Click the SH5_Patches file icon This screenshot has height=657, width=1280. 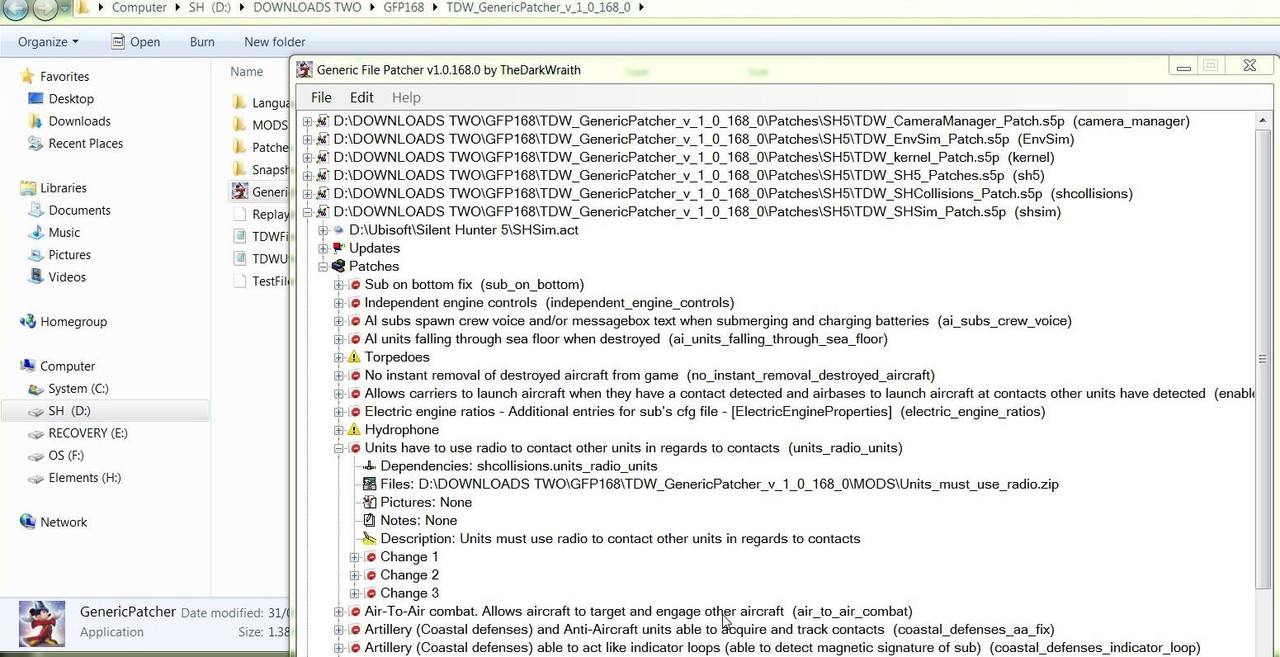(322, 175)
